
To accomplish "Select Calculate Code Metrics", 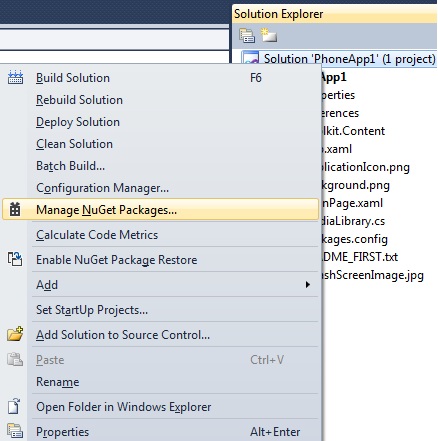I will coord(97,235).
